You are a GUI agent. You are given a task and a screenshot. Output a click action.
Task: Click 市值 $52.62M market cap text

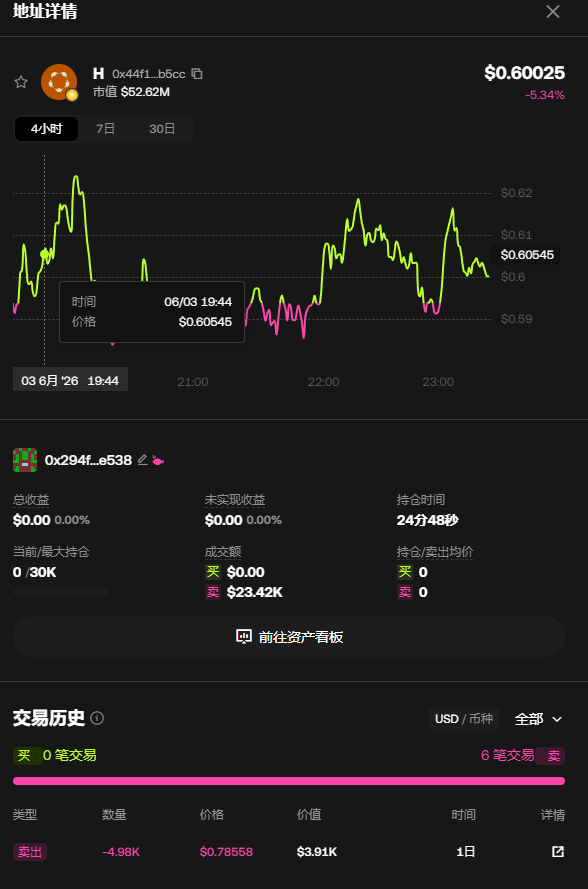132,92
